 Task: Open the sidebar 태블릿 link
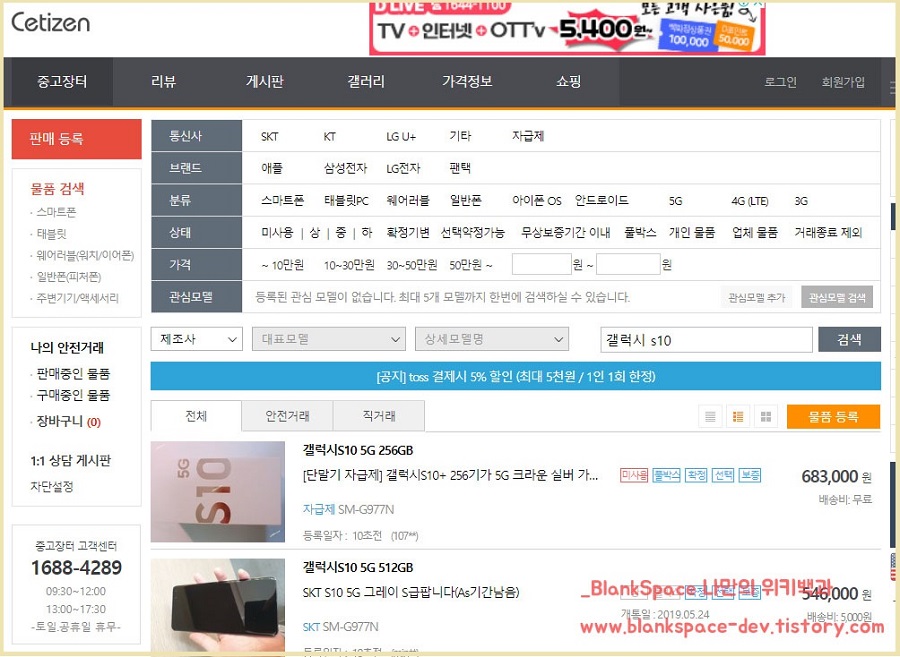[52, 234]
